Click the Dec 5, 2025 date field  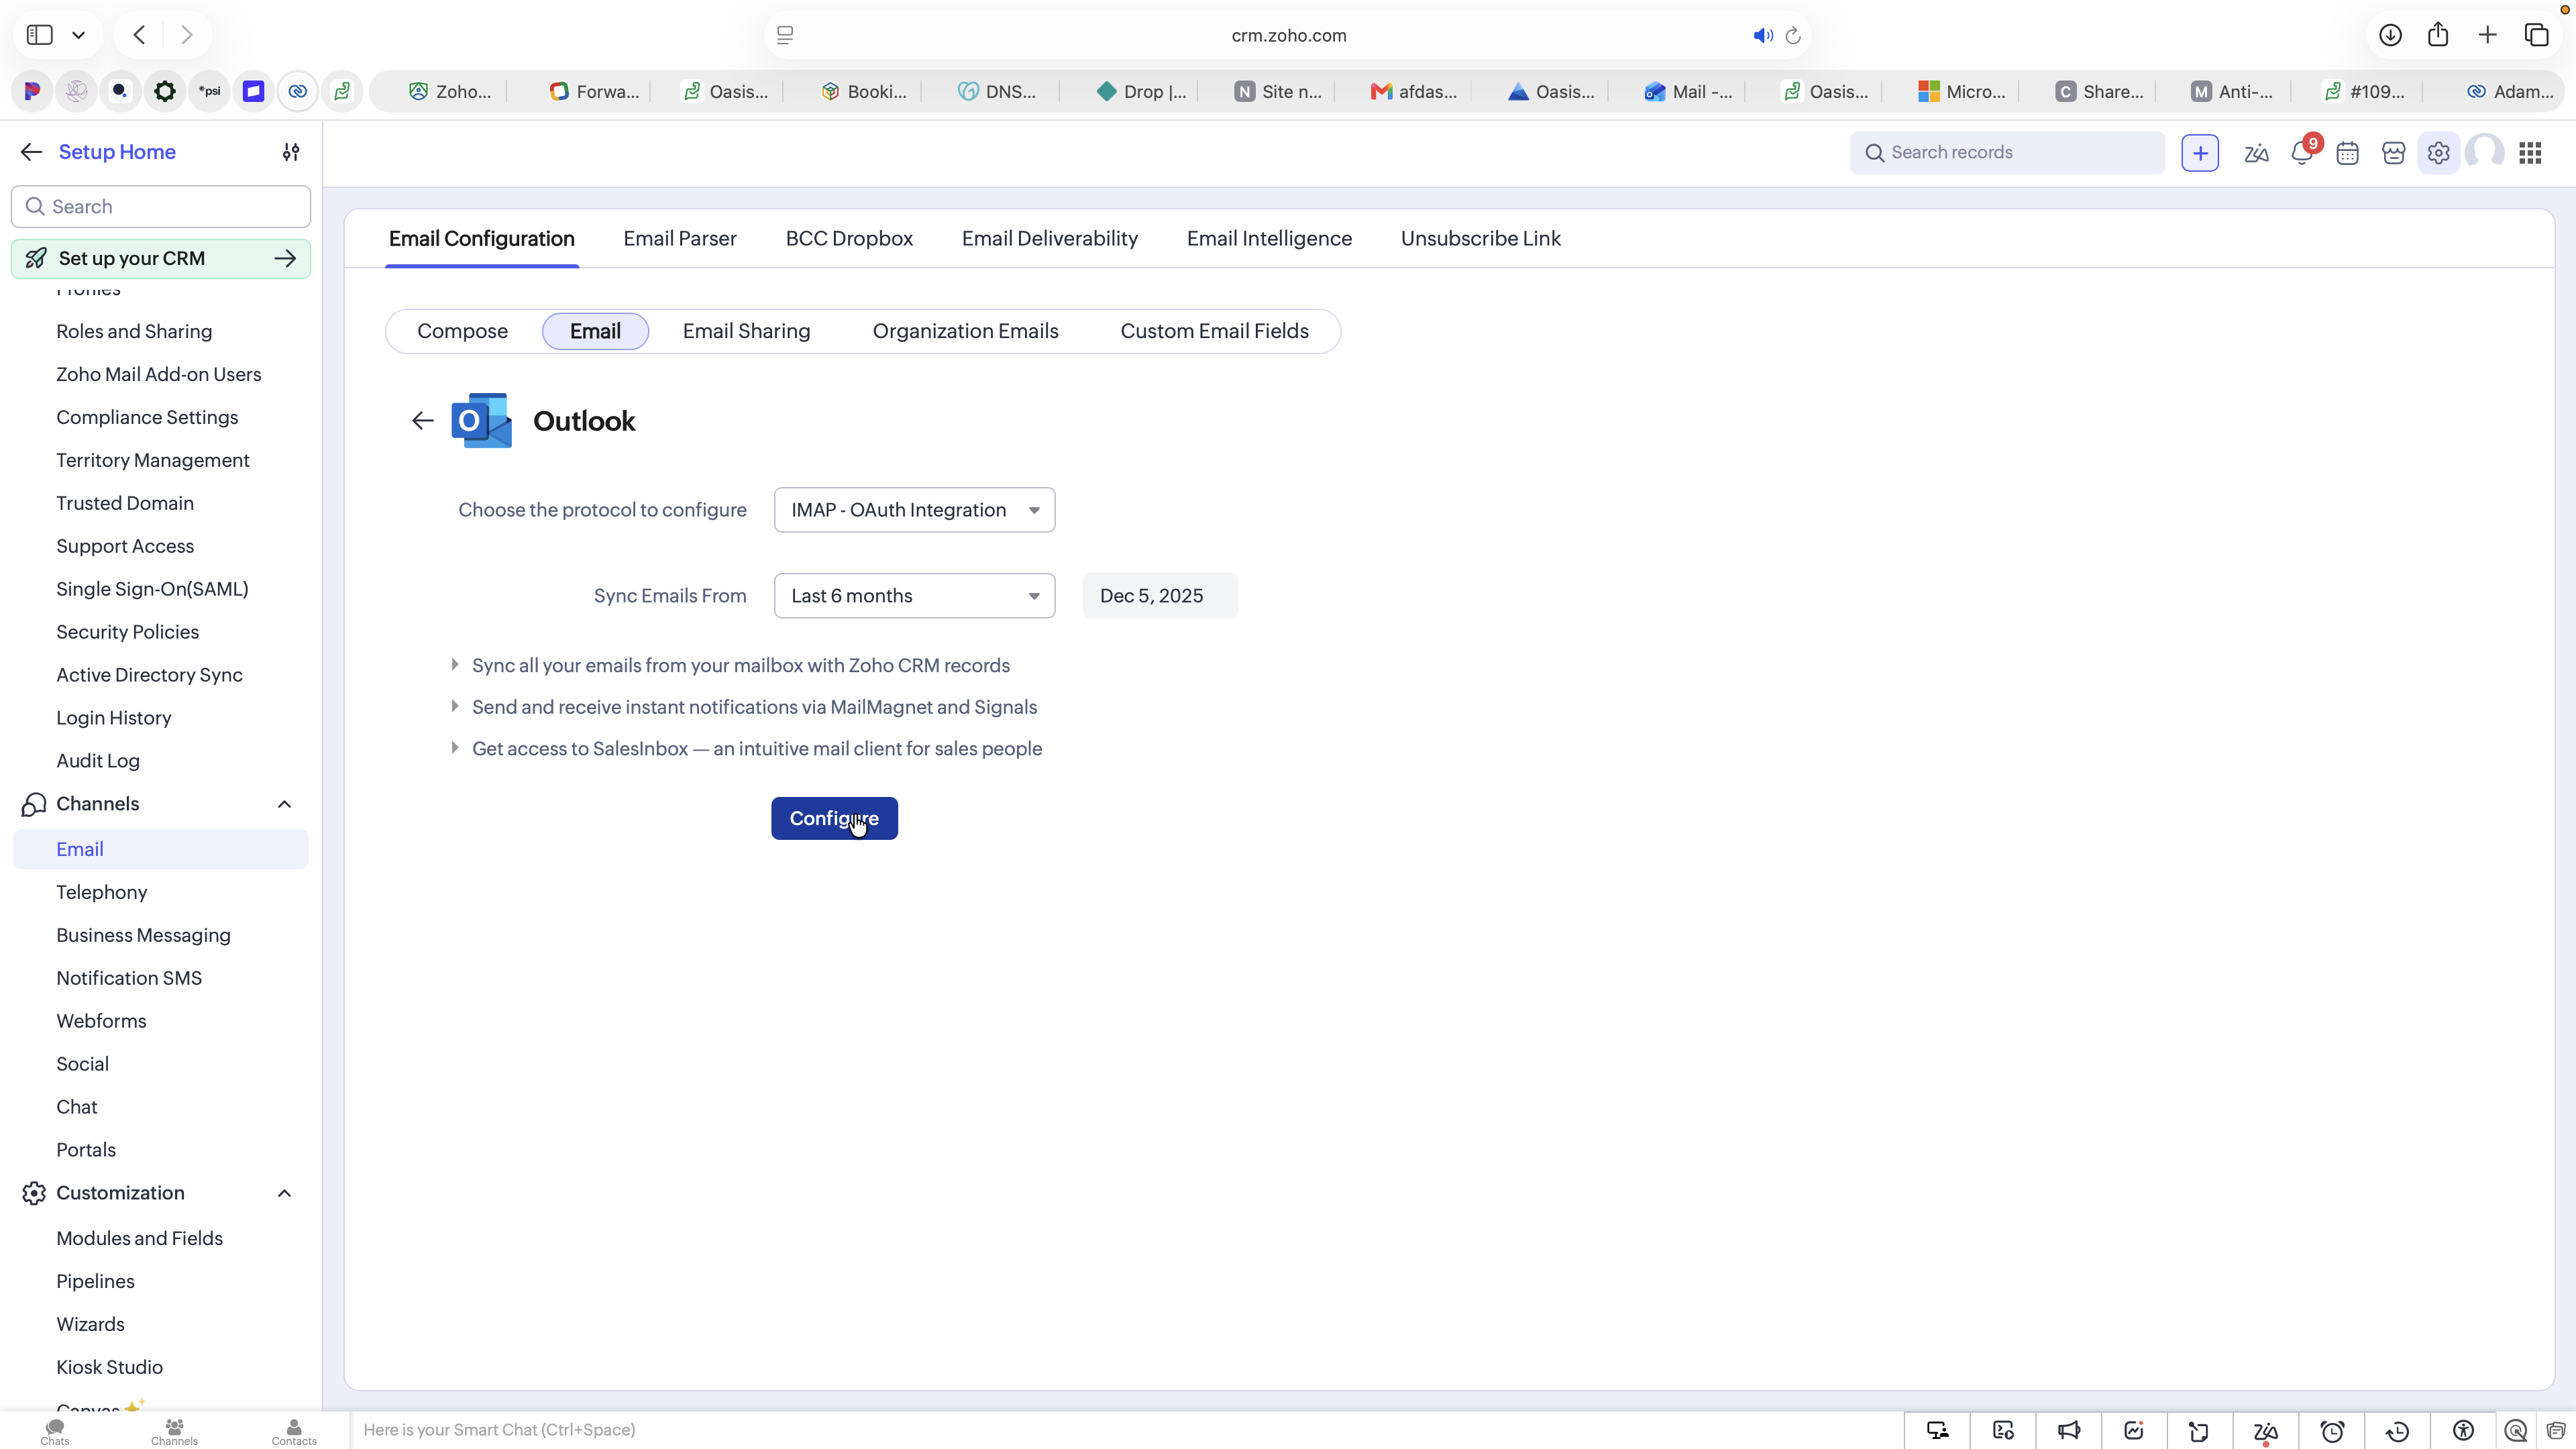[x=1160, y=596]
